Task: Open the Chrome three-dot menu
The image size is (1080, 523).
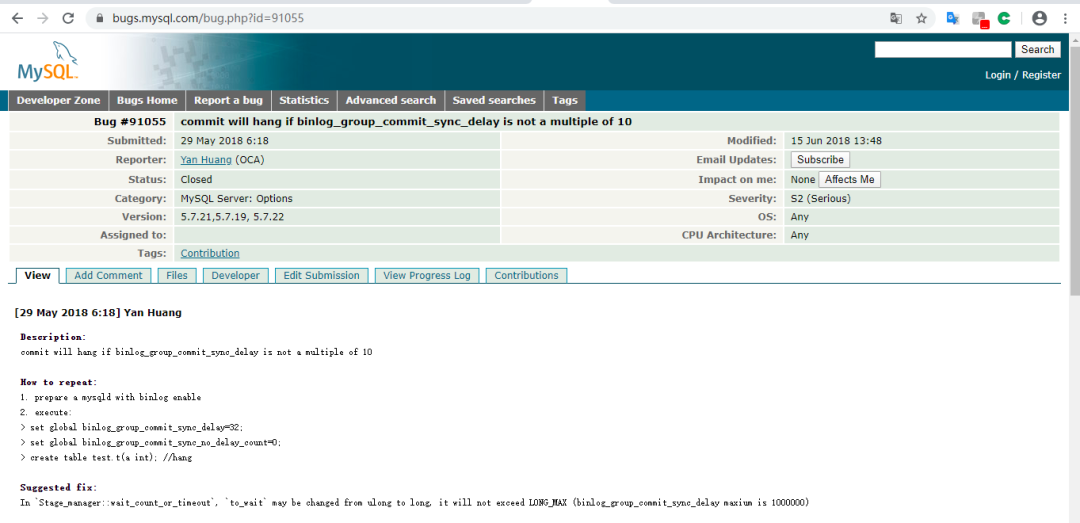Action: click(1065, 19)
